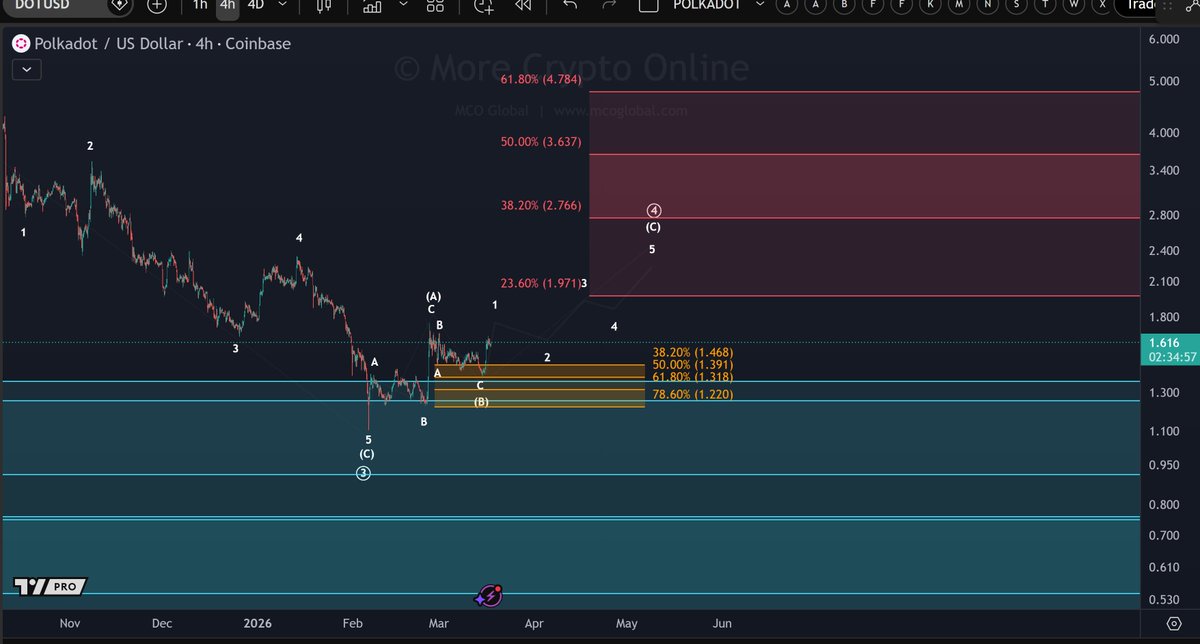Click the circled 3 wave label
The width and height of the screenshot is (1200, 644).
(364, 473)
